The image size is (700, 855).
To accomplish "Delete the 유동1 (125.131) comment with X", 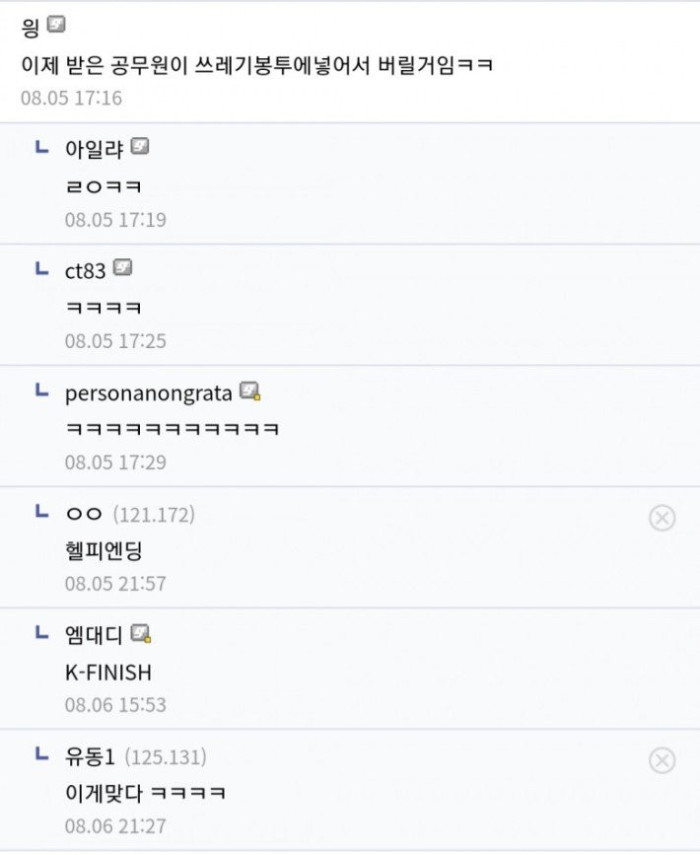I will tap(662, 761).
